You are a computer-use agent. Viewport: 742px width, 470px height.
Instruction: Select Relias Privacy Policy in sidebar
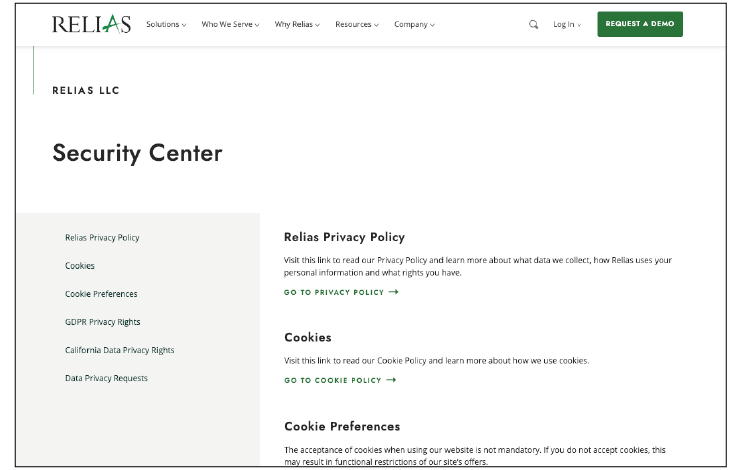point(102,238)
